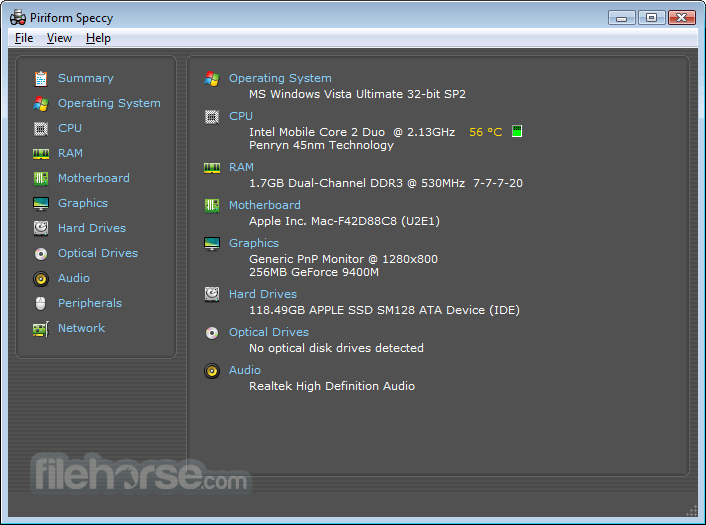Click the green CPU temperature indicator icon
706x525 pixels.
coord(517,131)
